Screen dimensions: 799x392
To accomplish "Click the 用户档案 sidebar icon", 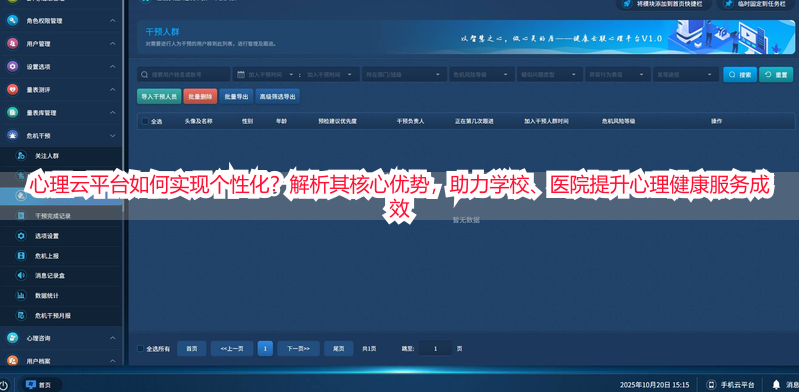I will tap(12, 360).
